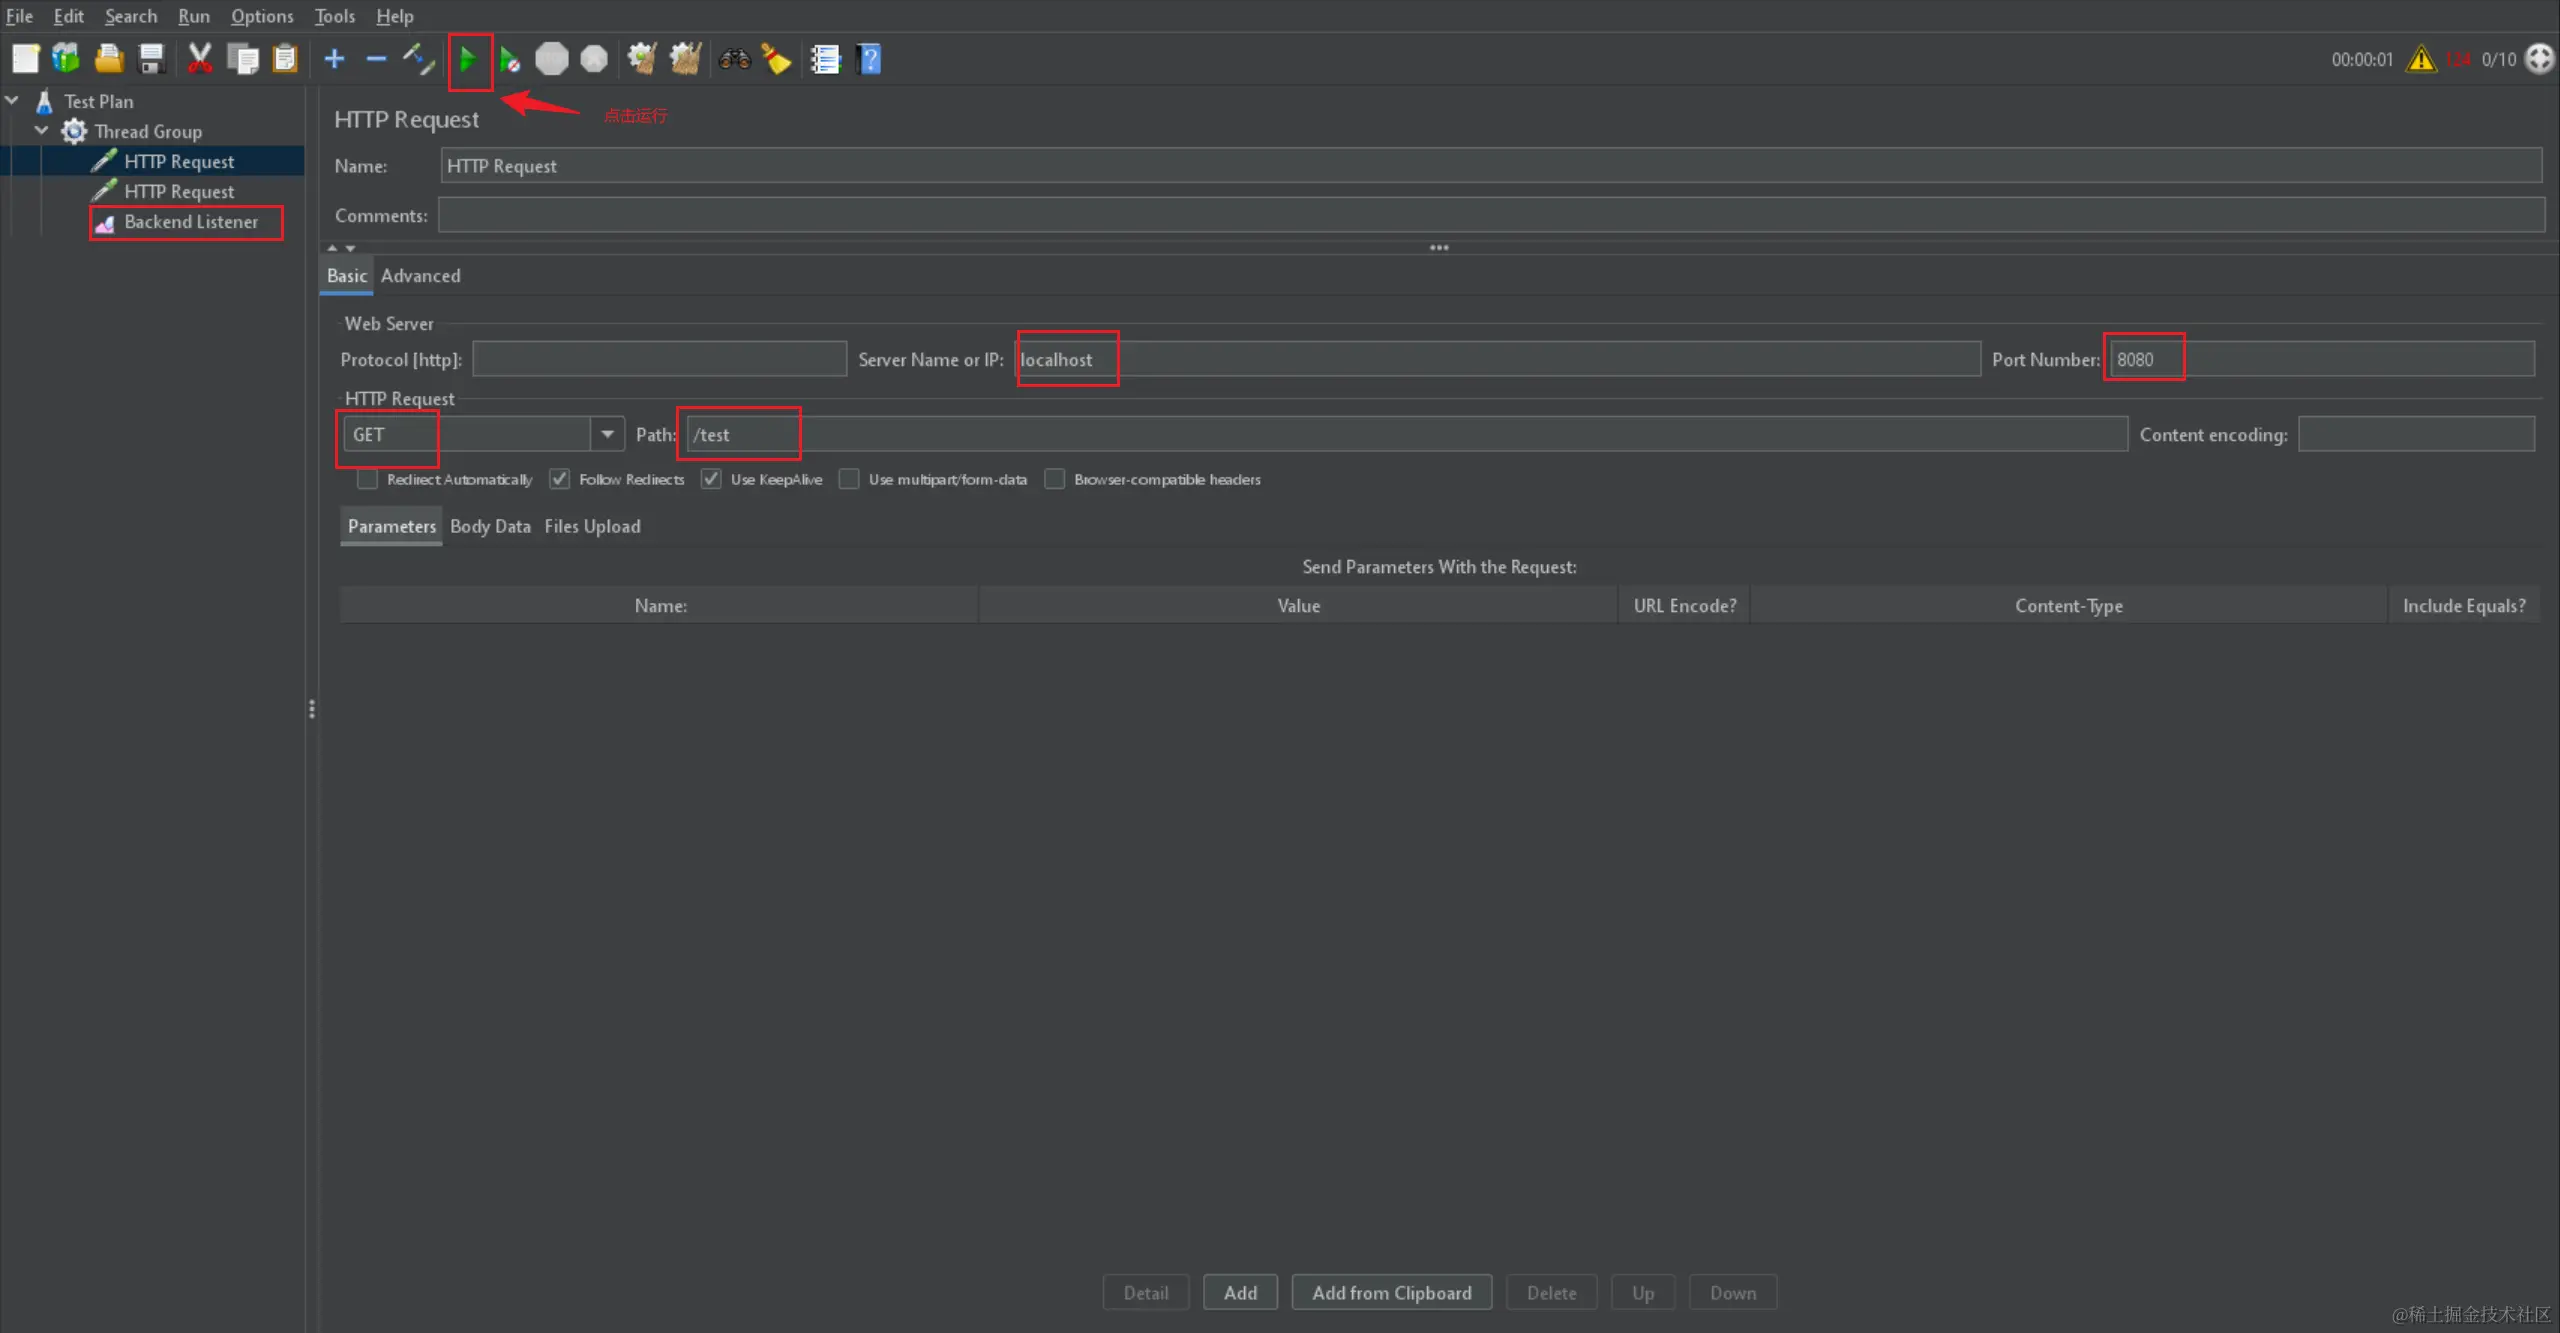Open the Templates toolbar icon
2560x1333 pixels.
(66, 60)
